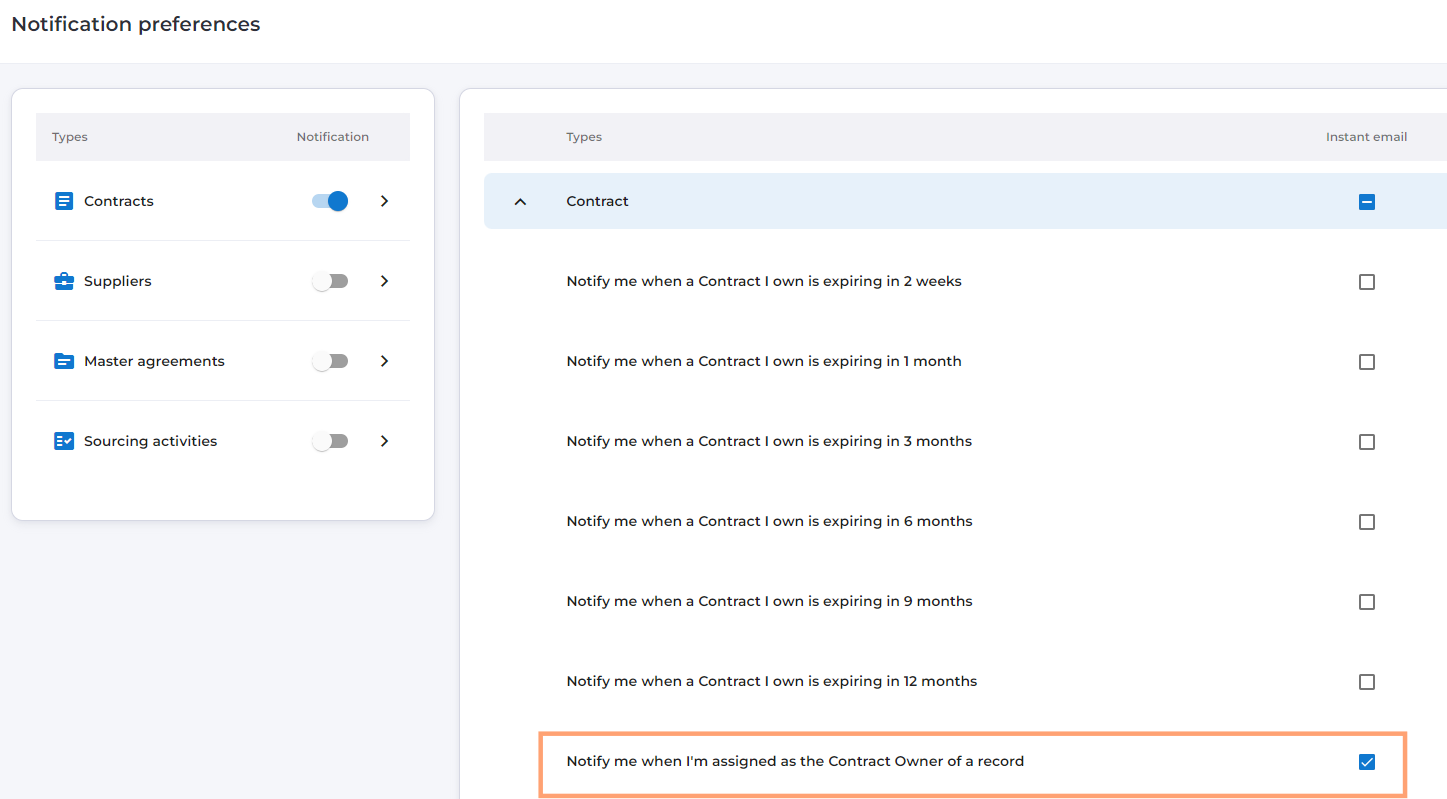1447x799 pixels.
Task: Enable instant email for expiring in 3 months
Action: 1367,442
